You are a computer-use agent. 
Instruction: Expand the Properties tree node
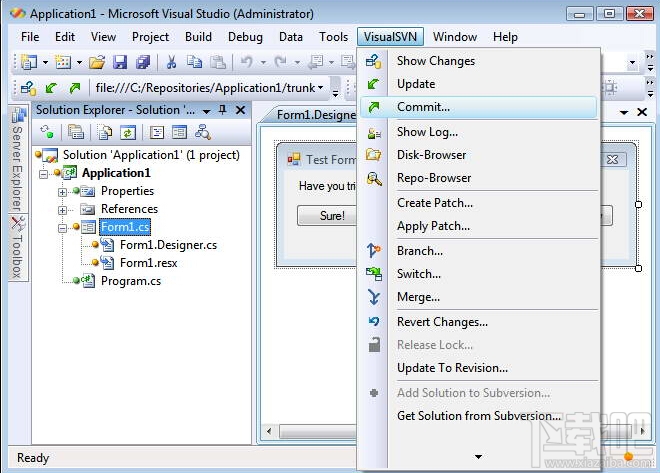[62, 192]
